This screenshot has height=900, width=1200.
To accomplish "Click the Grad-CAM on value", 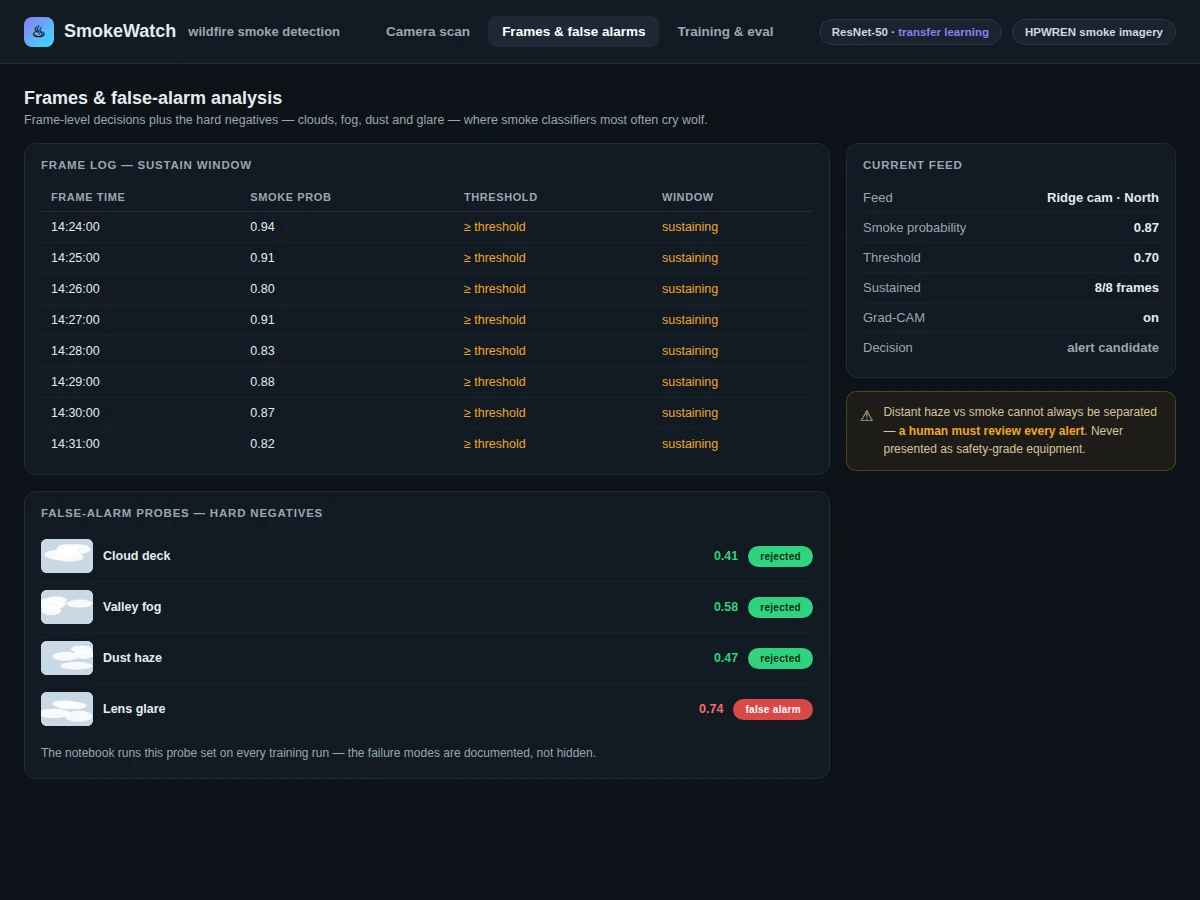I will pyautogui.click(x=1151, y=318).
